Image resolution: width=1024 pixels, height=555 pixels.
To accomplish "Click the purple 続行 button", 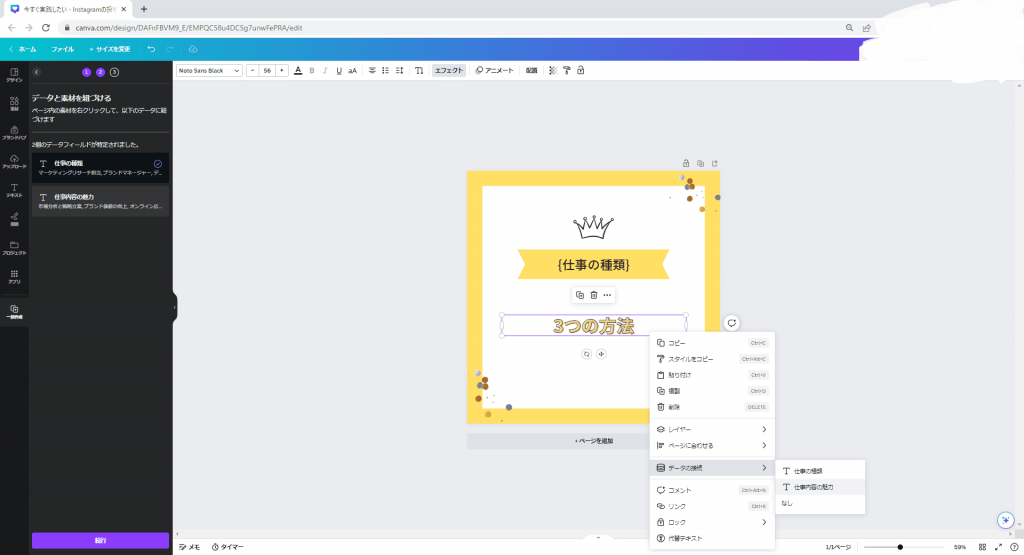I will click(100, 540).
